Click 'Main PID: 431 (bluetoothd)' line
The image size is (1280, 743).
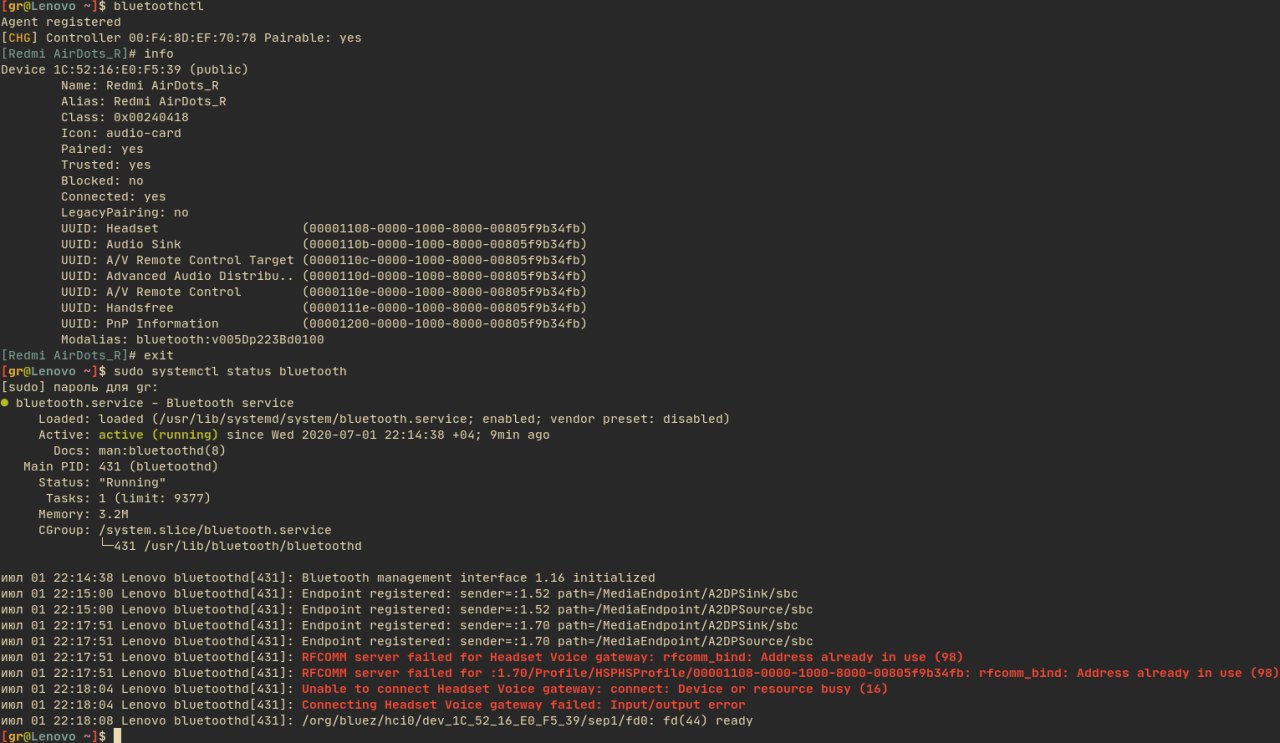tap(121, 466)
